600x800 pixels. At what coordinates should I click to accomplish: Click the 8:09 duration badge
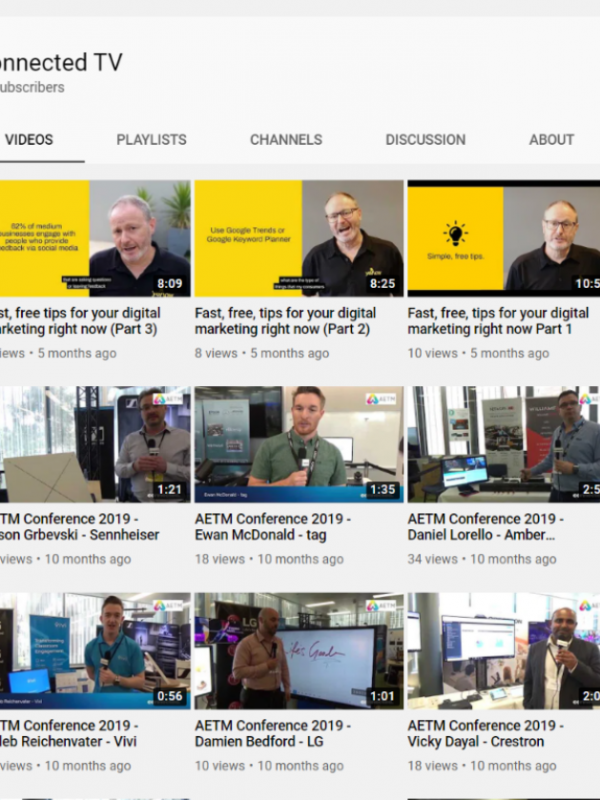click(169, 284)
